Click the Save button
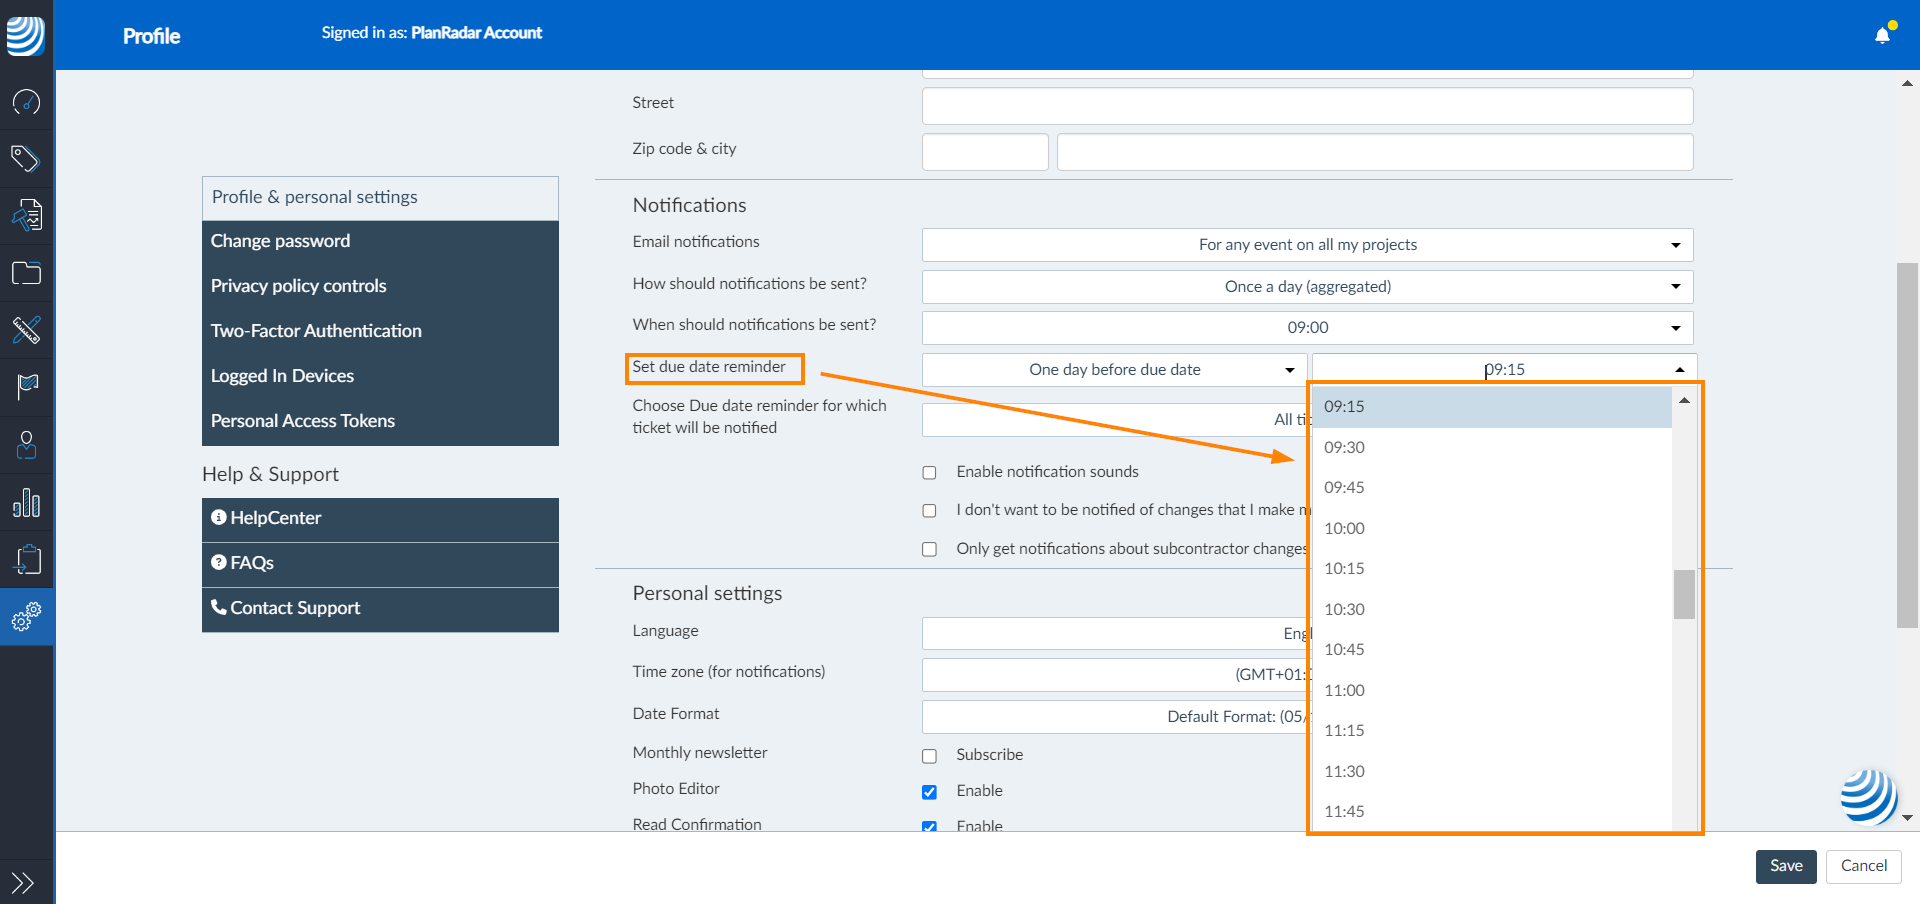This screenshot has width=1920, height=904. click(1786, 866)
